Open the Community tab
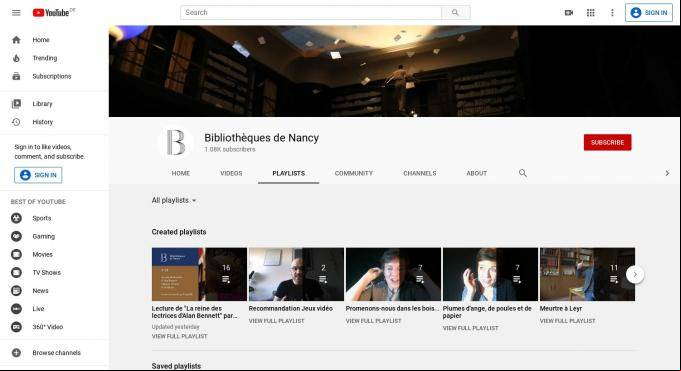681x371 pixels. tap(354, 173)
